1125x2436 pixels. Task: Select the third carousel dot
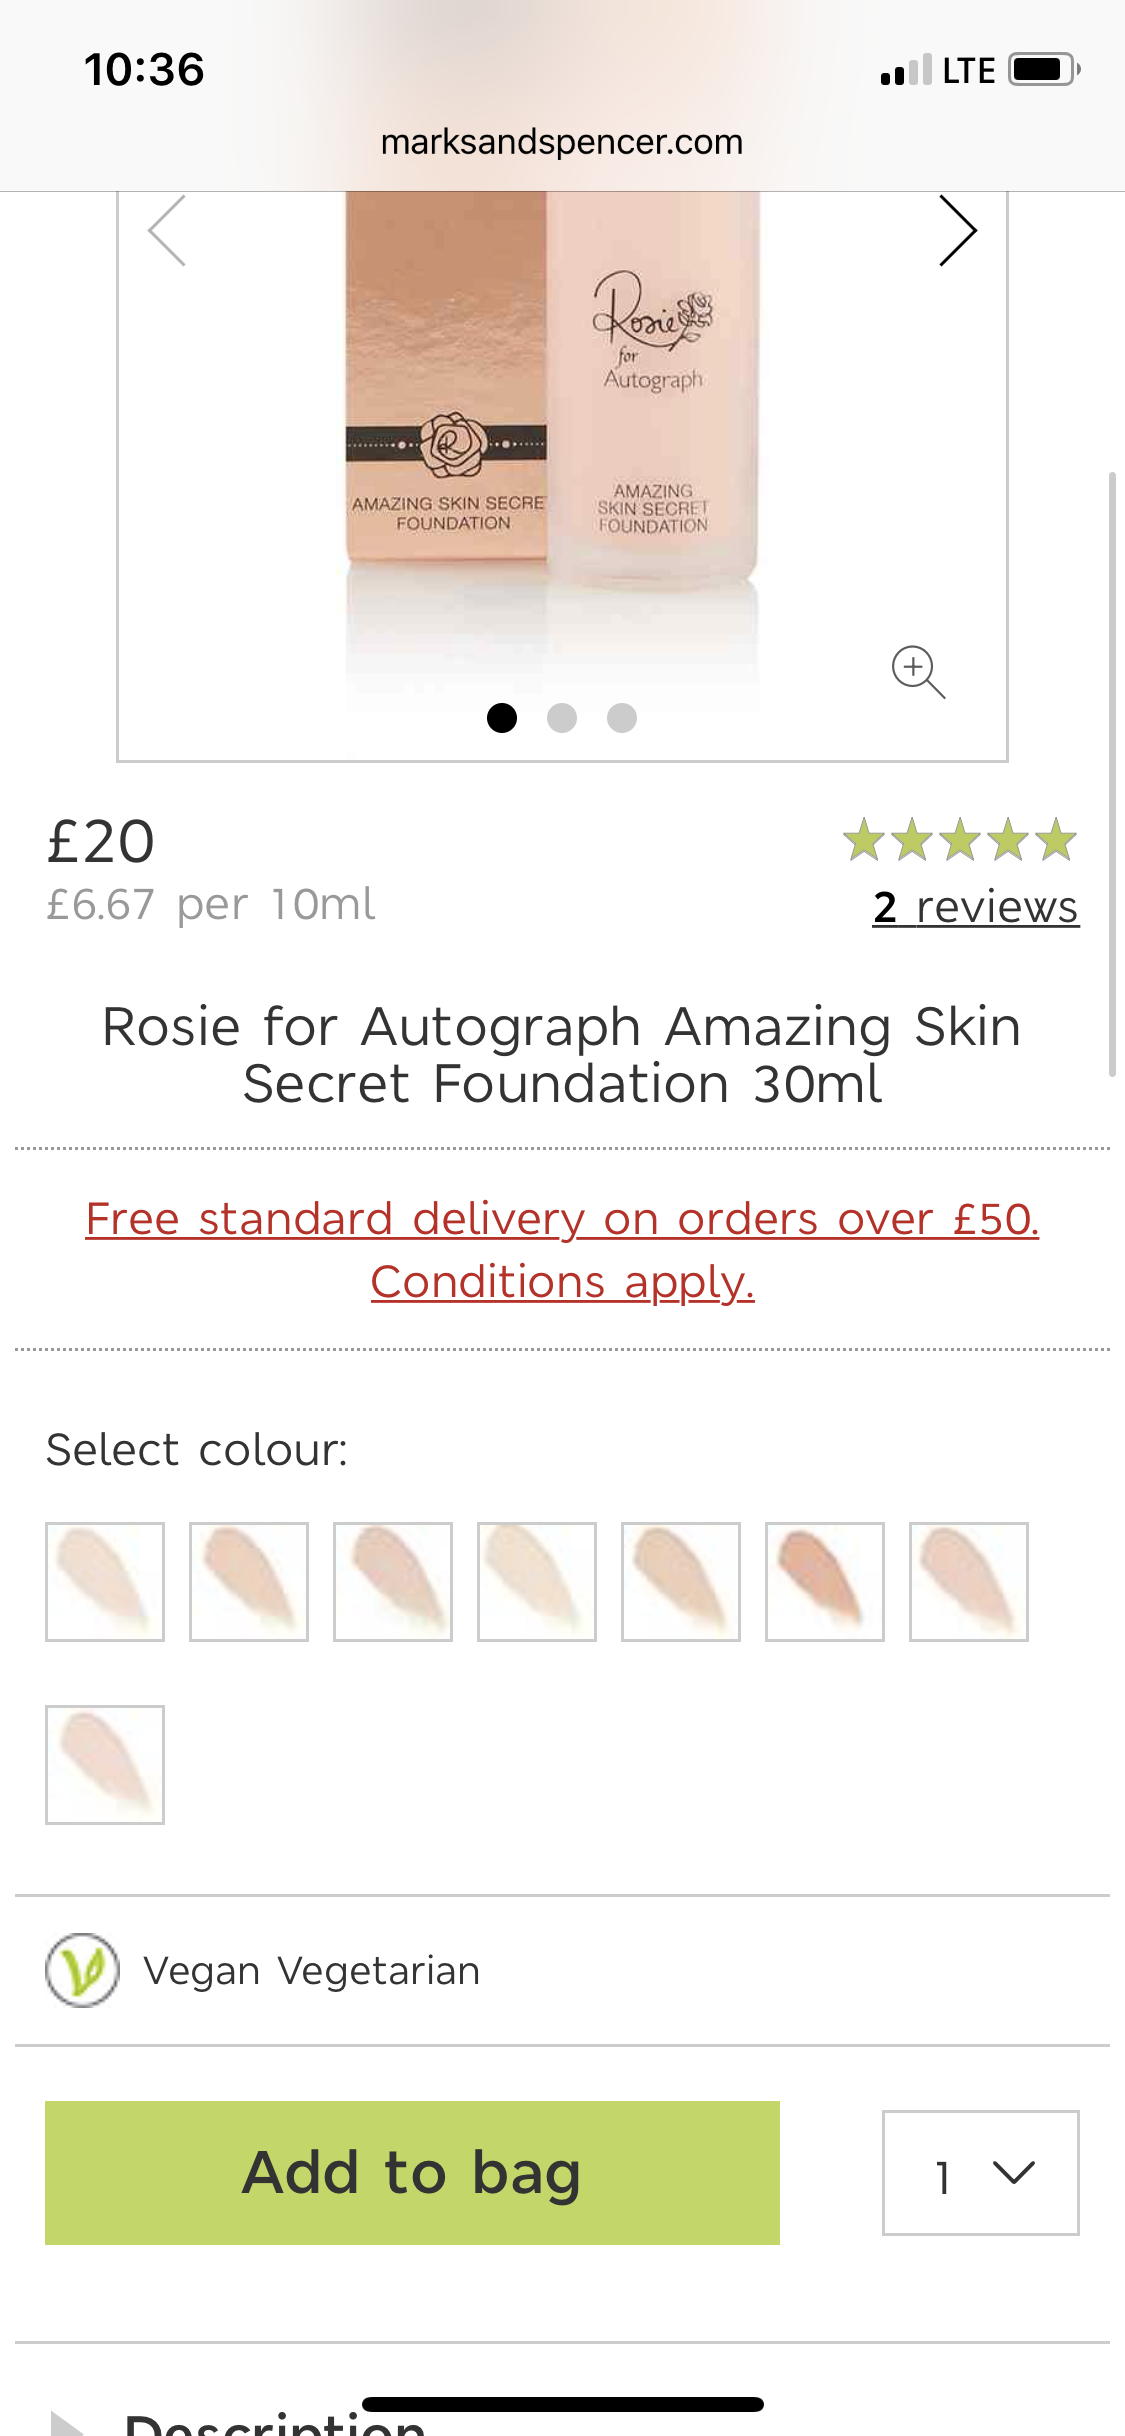622,718
